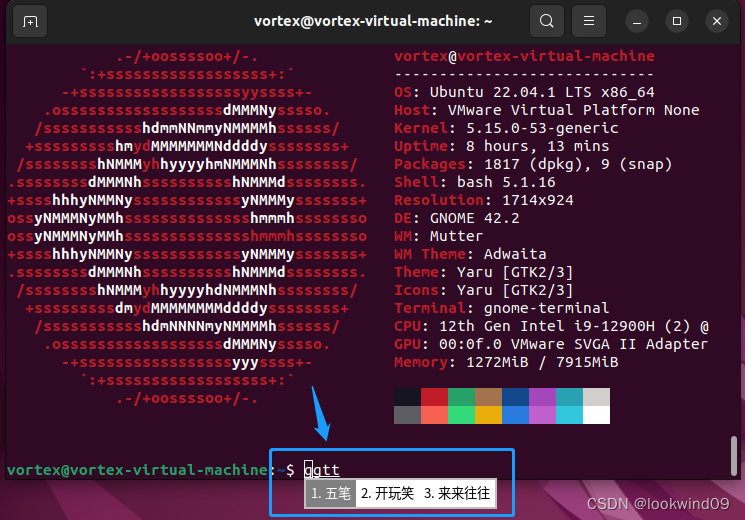Click the WM line Mutter
The image size is (745, 520).
click(439, 236)
